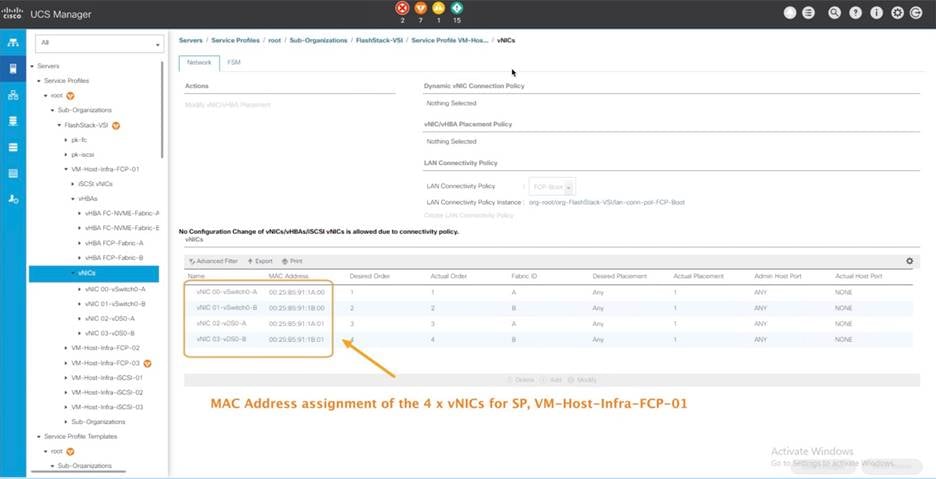Screen dimensions: 936x479
Task: Select vHBA FCP-Fabric-A in tree
Action: point(114,244)
